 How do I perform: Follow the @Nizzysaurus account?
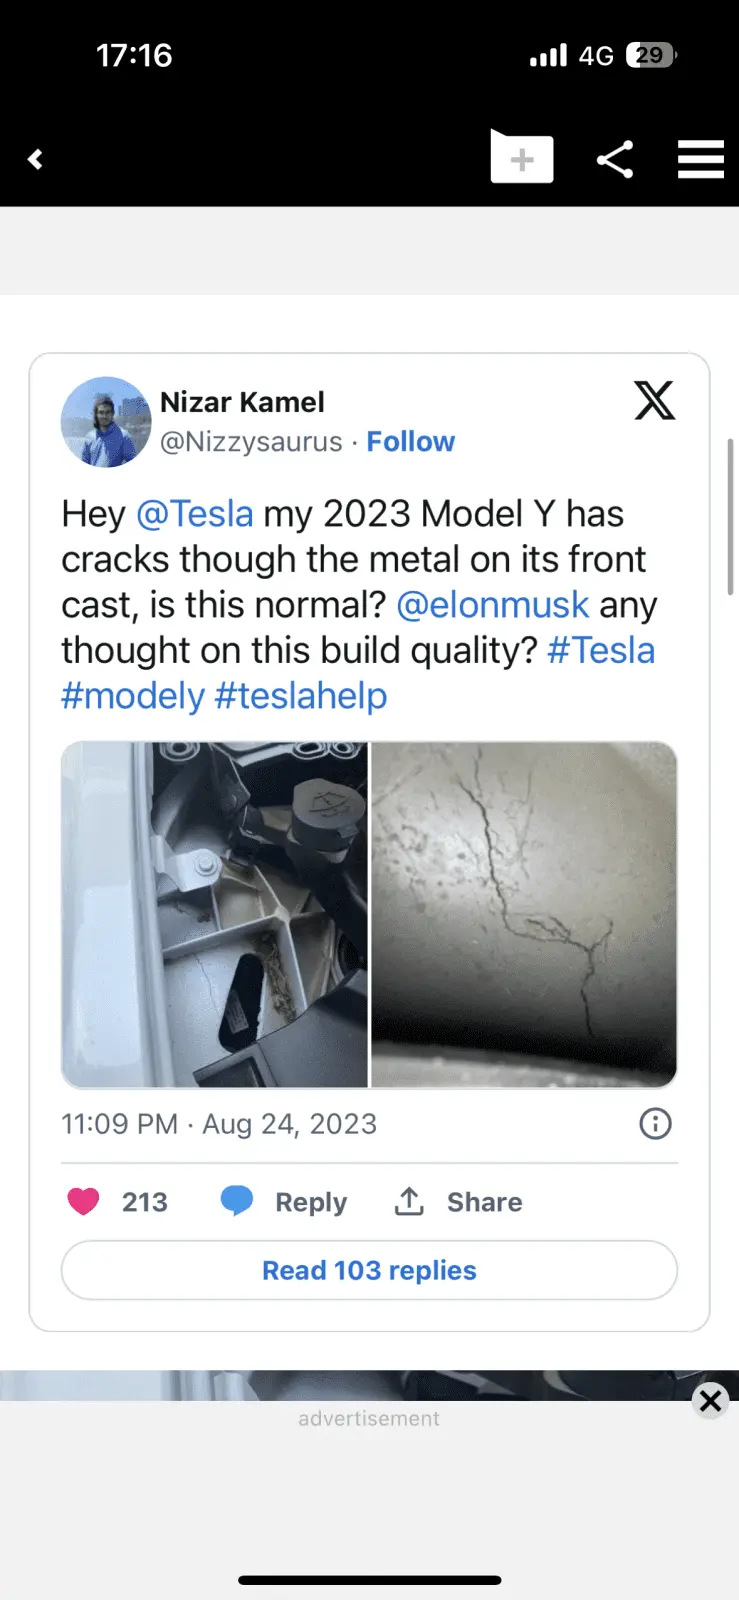click(410, 442)
